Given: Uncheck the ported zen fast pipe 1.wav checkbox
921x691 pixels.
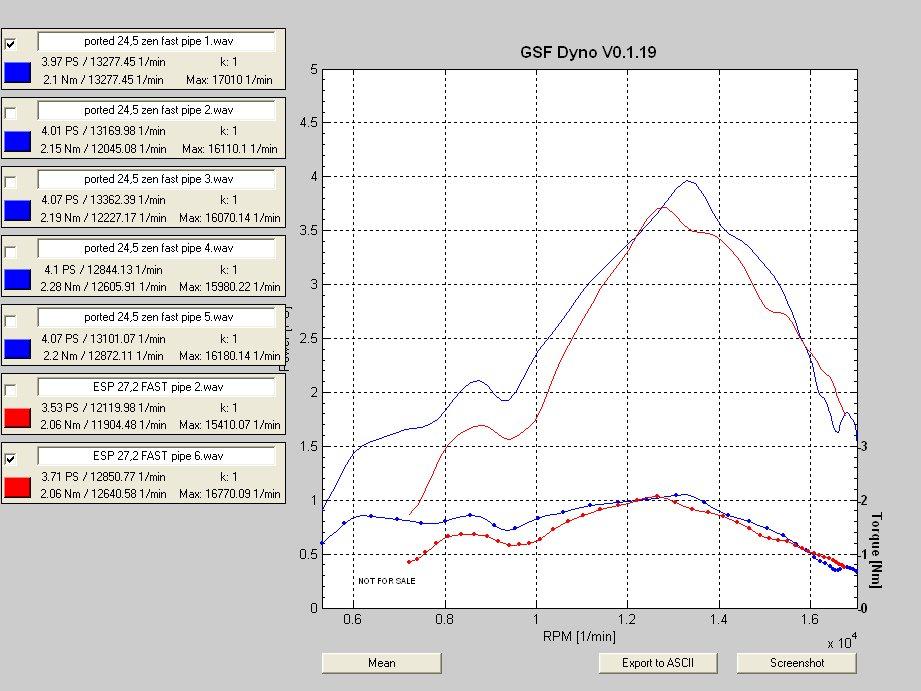Looking at the screenshot, I should point(11,44).
